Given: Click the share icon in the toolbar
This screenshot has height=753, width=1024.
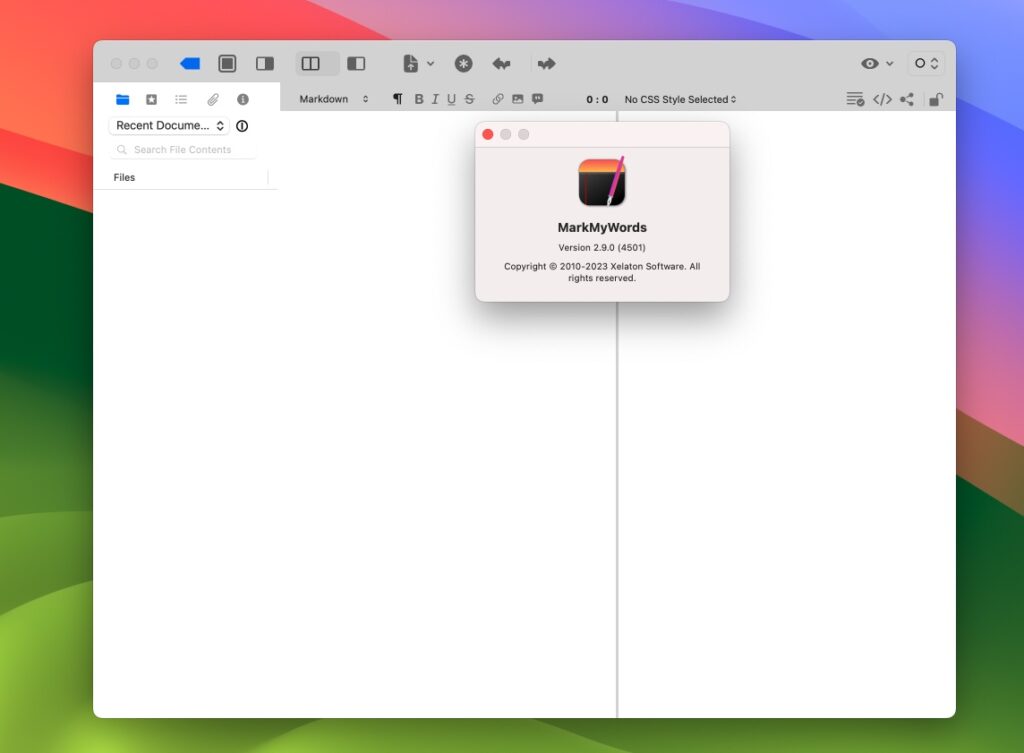Looking at the screenshot, I should click(x=908, y=99).
